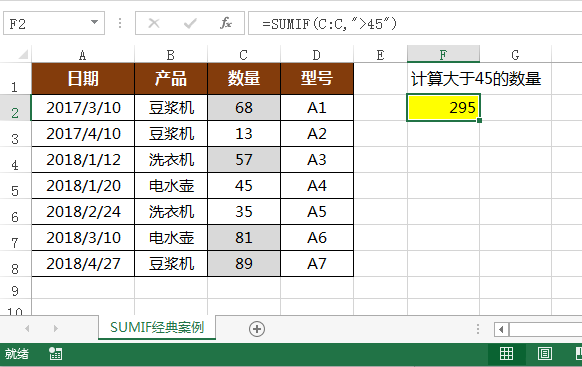Click the 日期 header cell
The image size is (582, 367).
point(83,79)
